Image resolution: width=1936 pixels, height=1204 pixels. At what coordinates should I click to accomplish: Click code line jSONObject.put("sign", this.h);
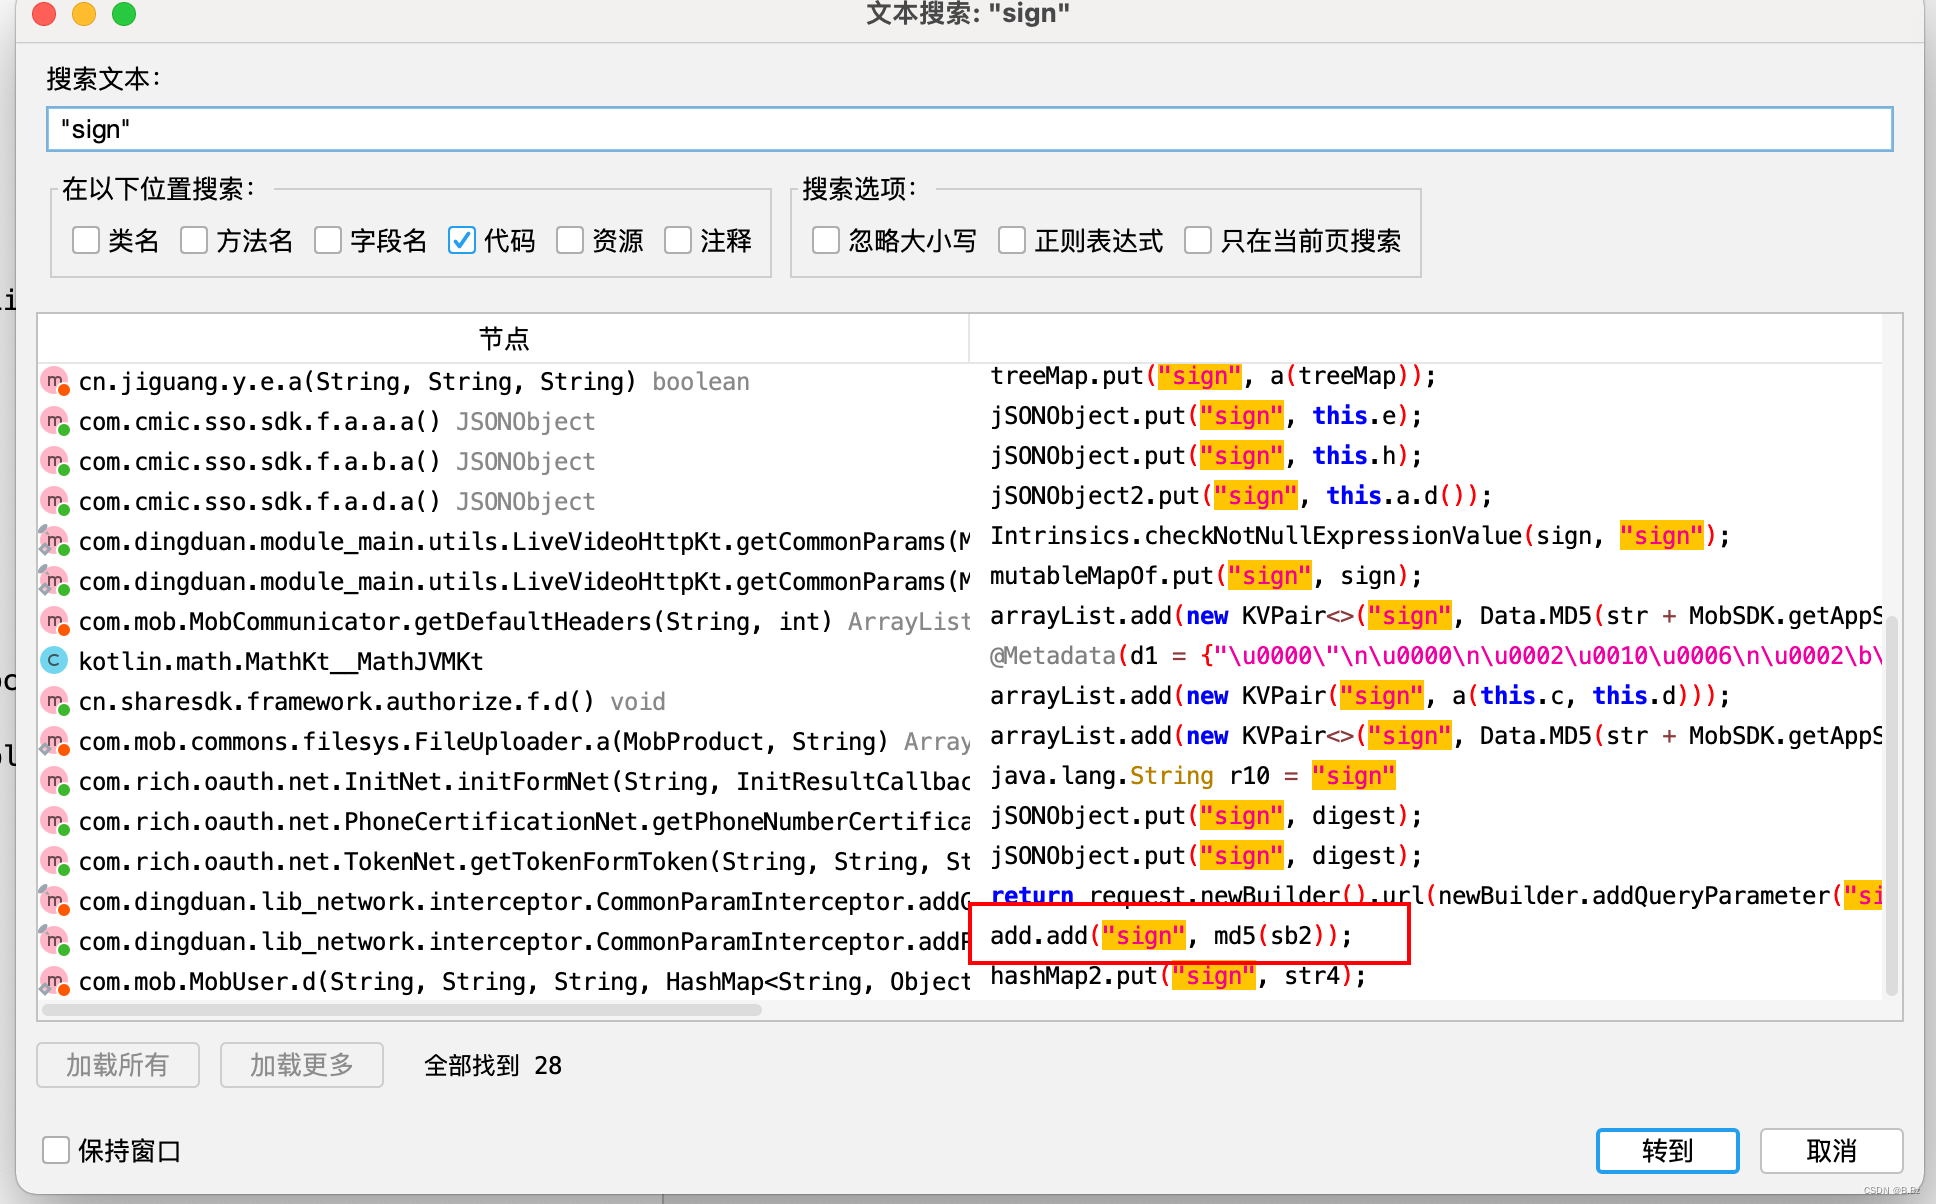tap(1206, 456)
